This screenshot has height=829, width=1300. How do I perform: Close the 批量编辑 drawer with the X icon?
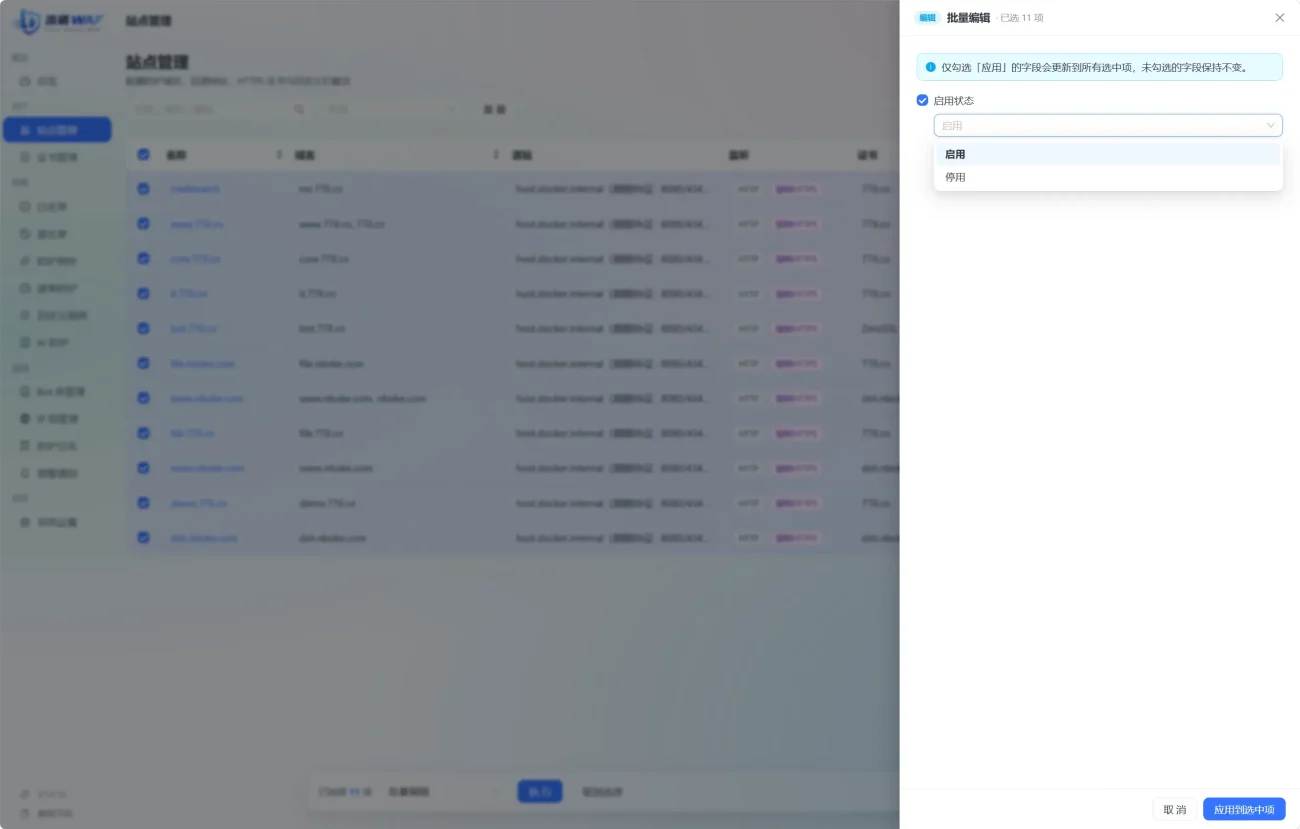pos(1280,18)
